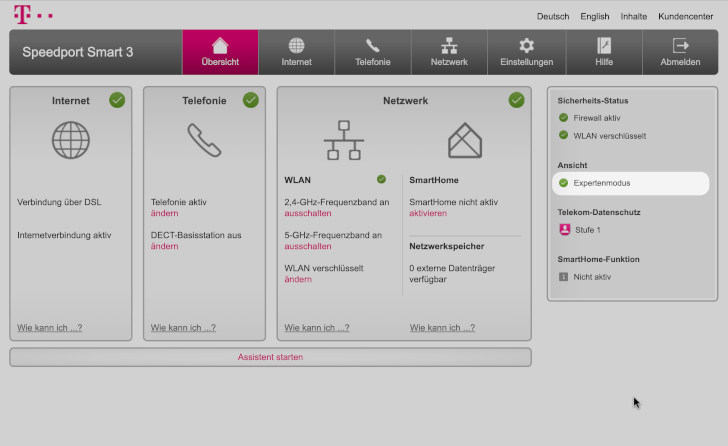Click the Netzwerk card heading
Screen dimensions: 728x446
tap(405, 101)
